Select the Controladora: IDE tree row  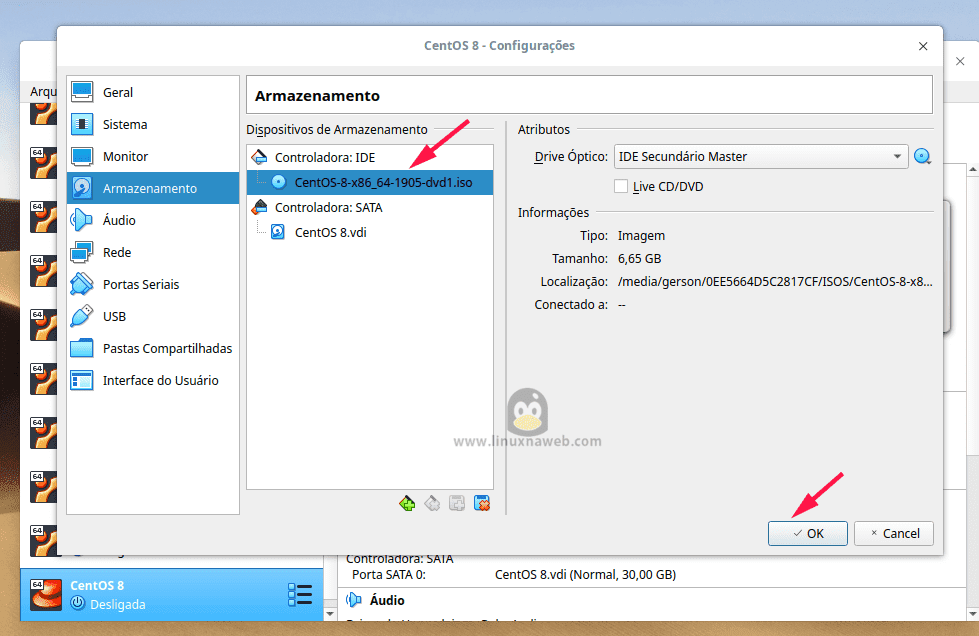point(370,157)
